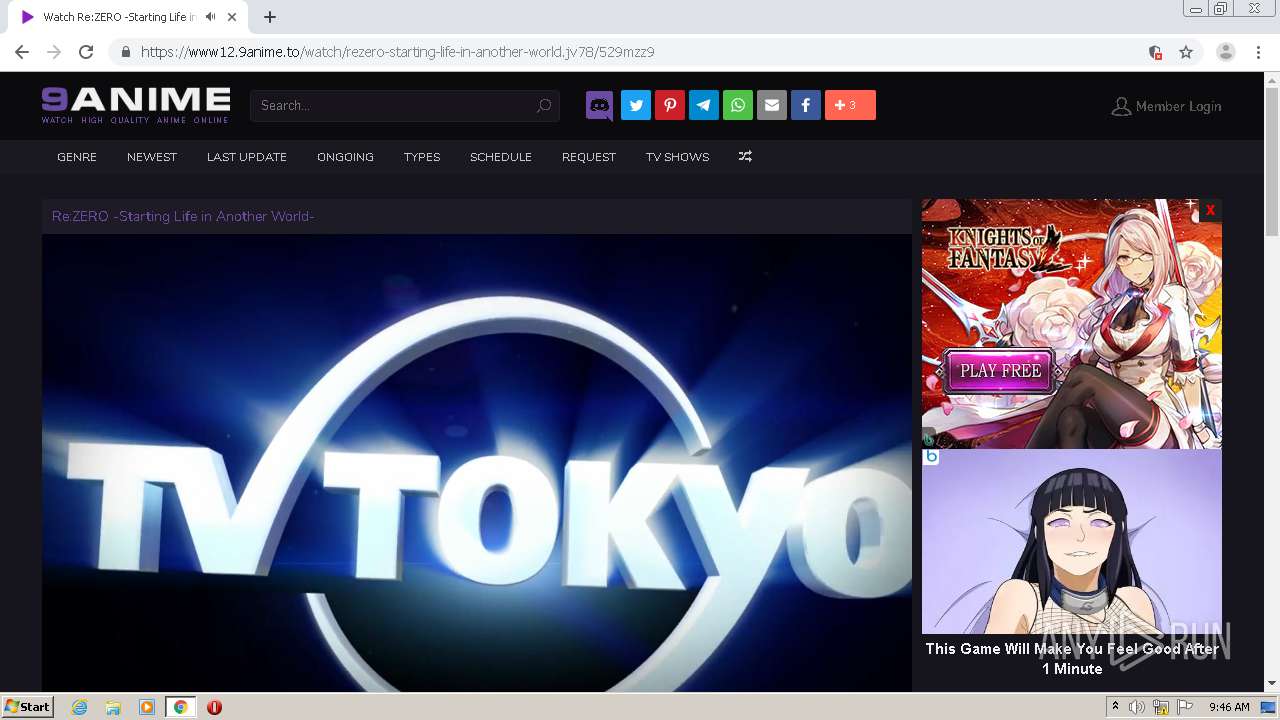Screen dimensions: 1280x720
Task: Open the Hinata game ad image
Action: 1072,541
